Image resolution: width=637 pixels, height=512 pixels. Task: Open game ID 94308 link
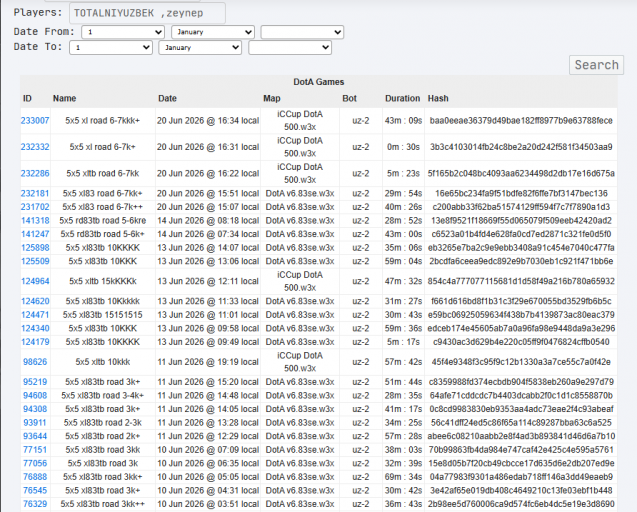(x=35, y=409)
